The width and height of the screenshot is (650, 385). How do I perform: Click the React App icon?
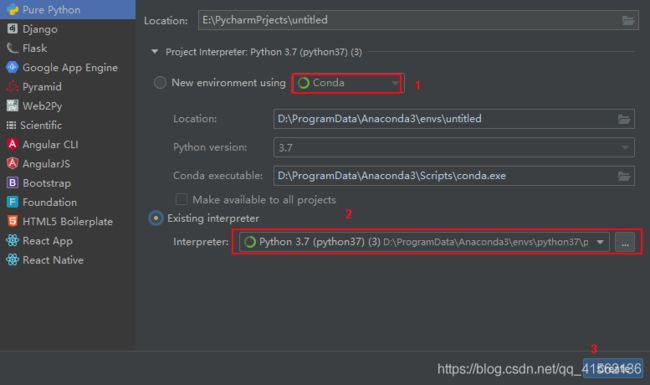point(12,240)
